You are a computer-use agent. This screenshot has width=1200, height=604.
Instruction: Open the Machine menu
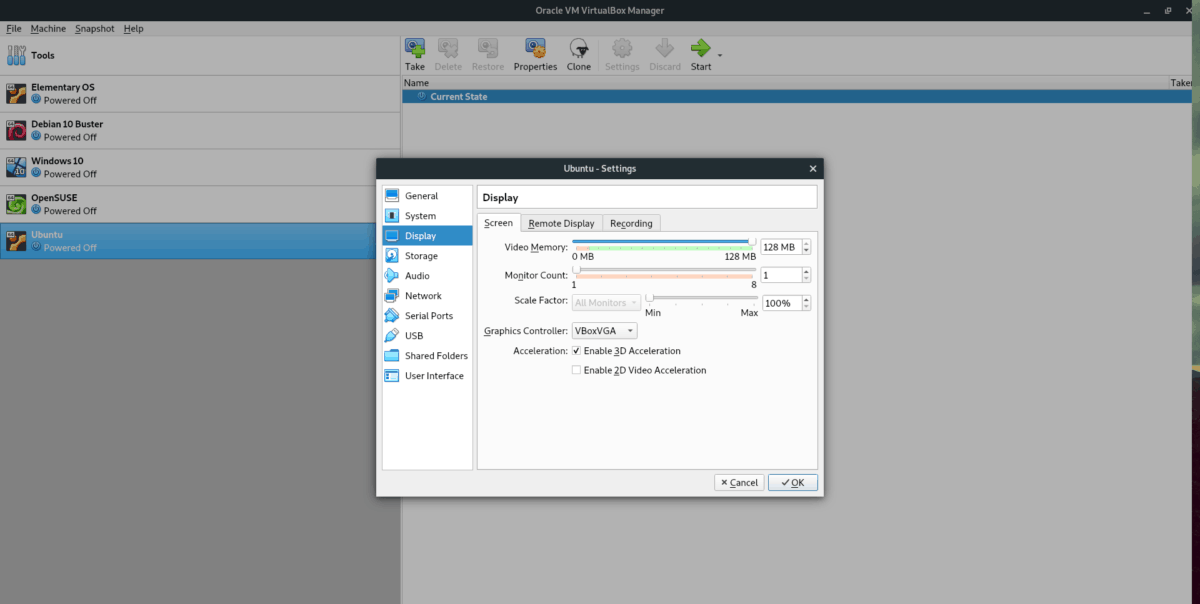[48, 29]
